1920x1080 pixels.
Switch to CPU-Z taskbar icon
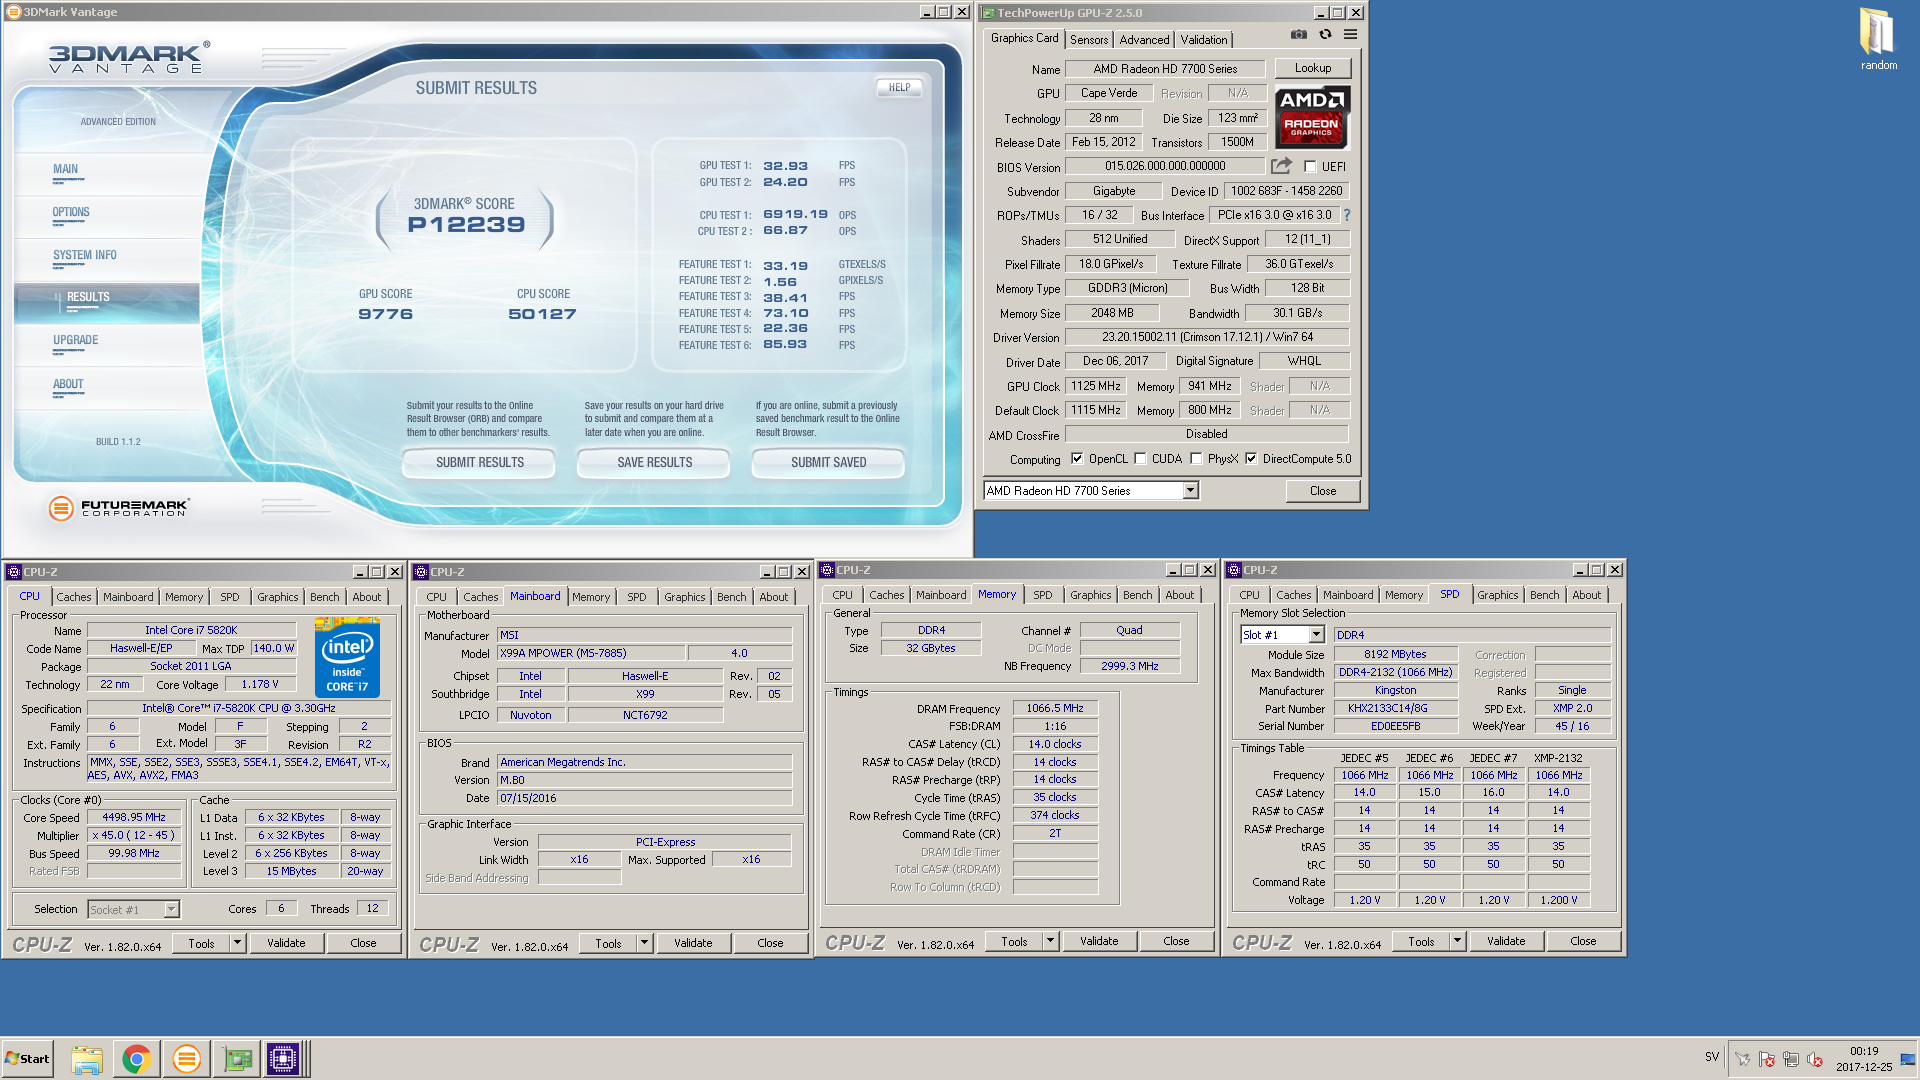283,1058
